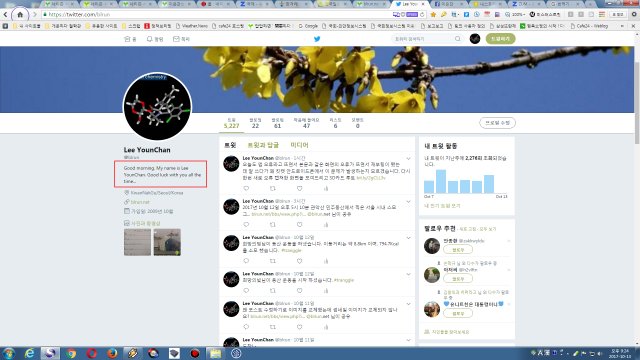This screenshot has height=360, width=640.
Task: Click tallest bar in tweet activity chart
Action: click(x=441, y=182)
